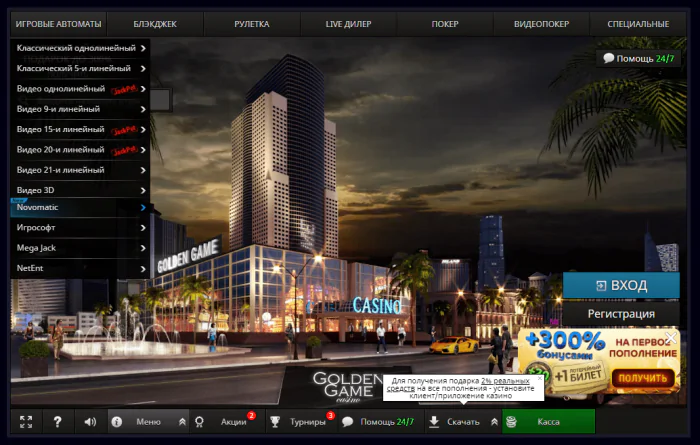Viewport: 700px width, 445px height.
Task: Expand Mega Jack arrow
Action: 143,248
